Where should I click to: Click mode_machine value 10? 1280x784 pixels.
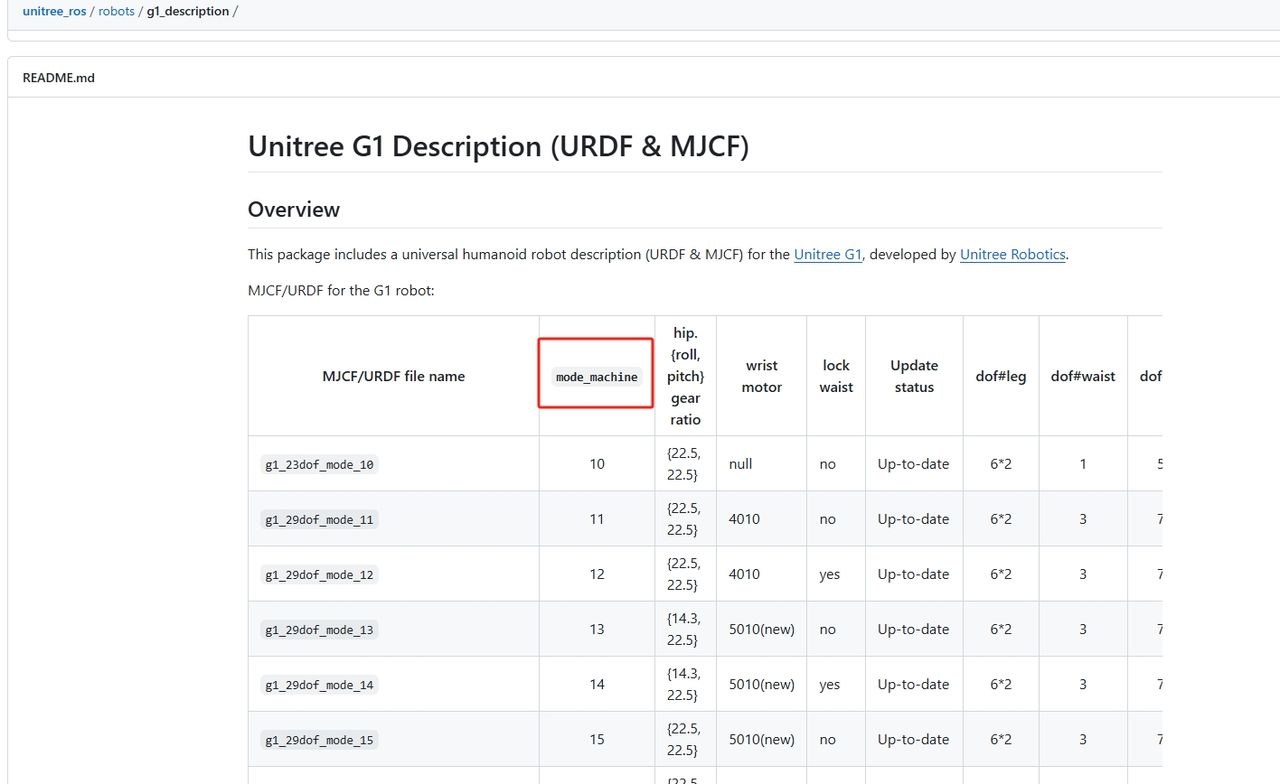597,464
